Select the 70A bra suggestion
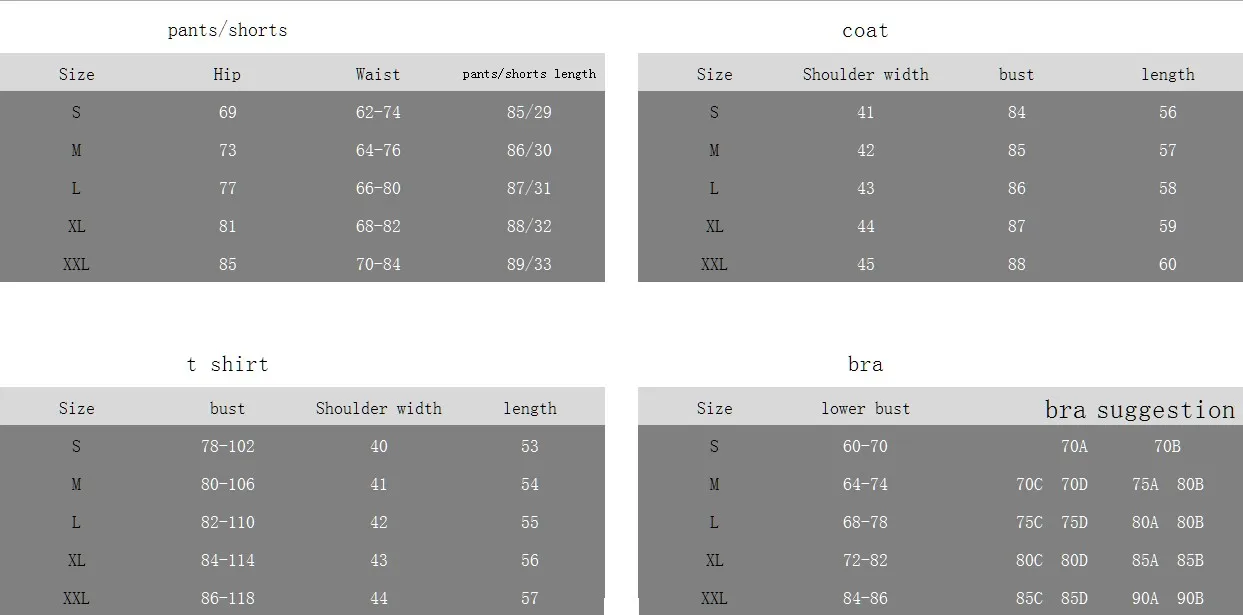This screenshot has width=1243, height=615. (1074, 446)
